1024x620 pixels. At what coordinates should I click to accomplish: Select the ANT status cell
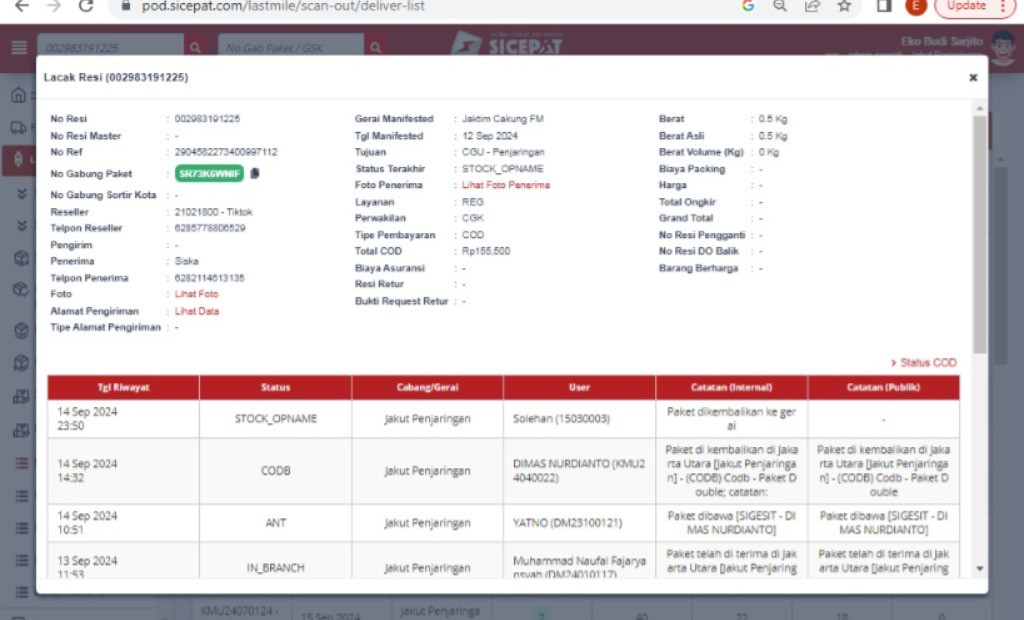[x=275, y=523]
